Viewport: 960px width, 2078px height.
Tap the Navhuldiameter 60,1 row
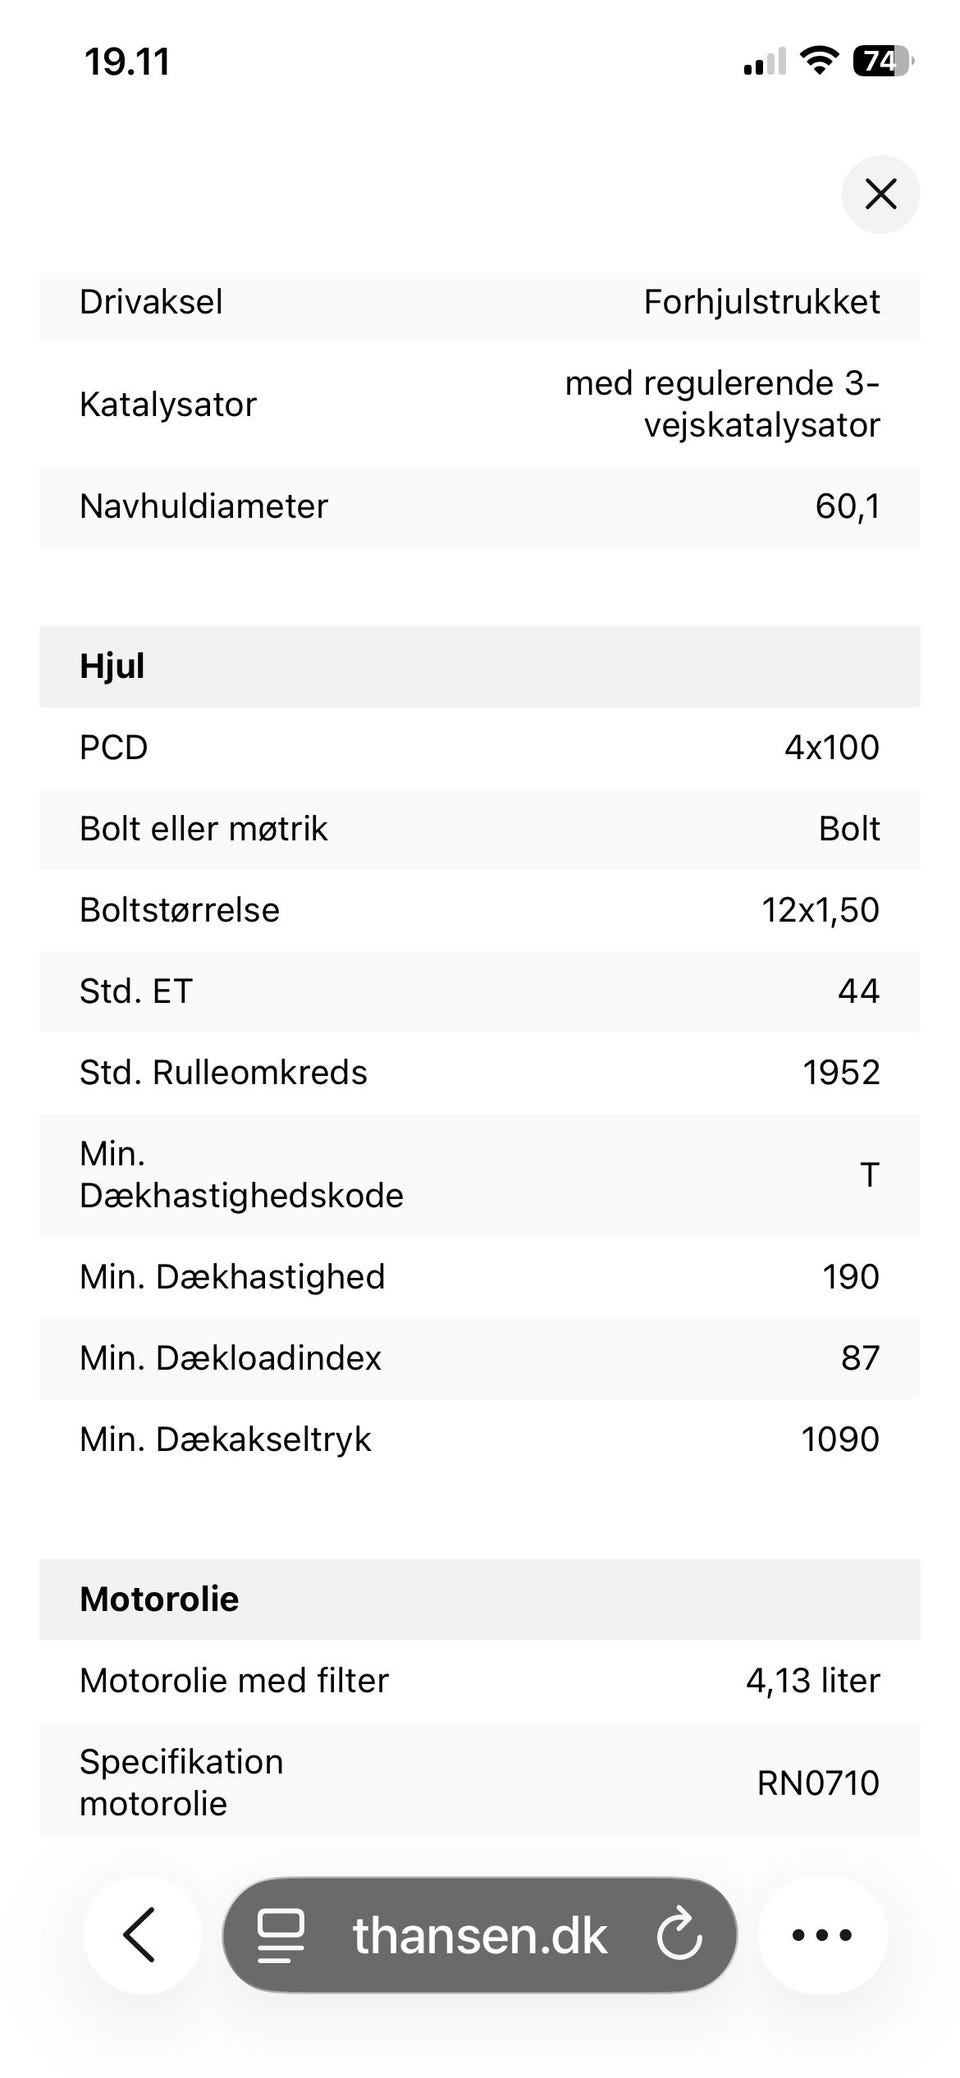point(480,506)
